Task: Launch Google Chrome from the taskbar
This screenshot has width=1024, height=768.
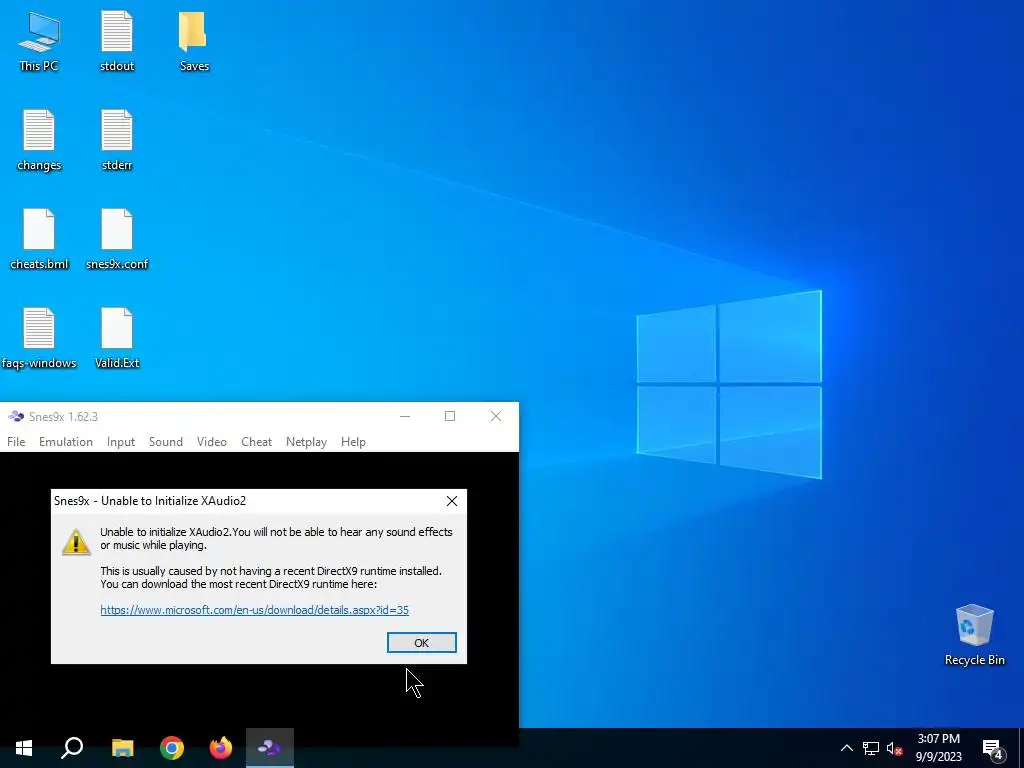Action: [x=172, y=748]
